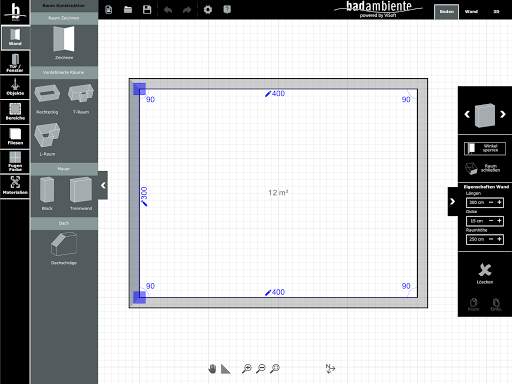Decrease the Raumhöhe value
Image resolution: width=512 pixels, height=384 pixels.
(491, 239)
